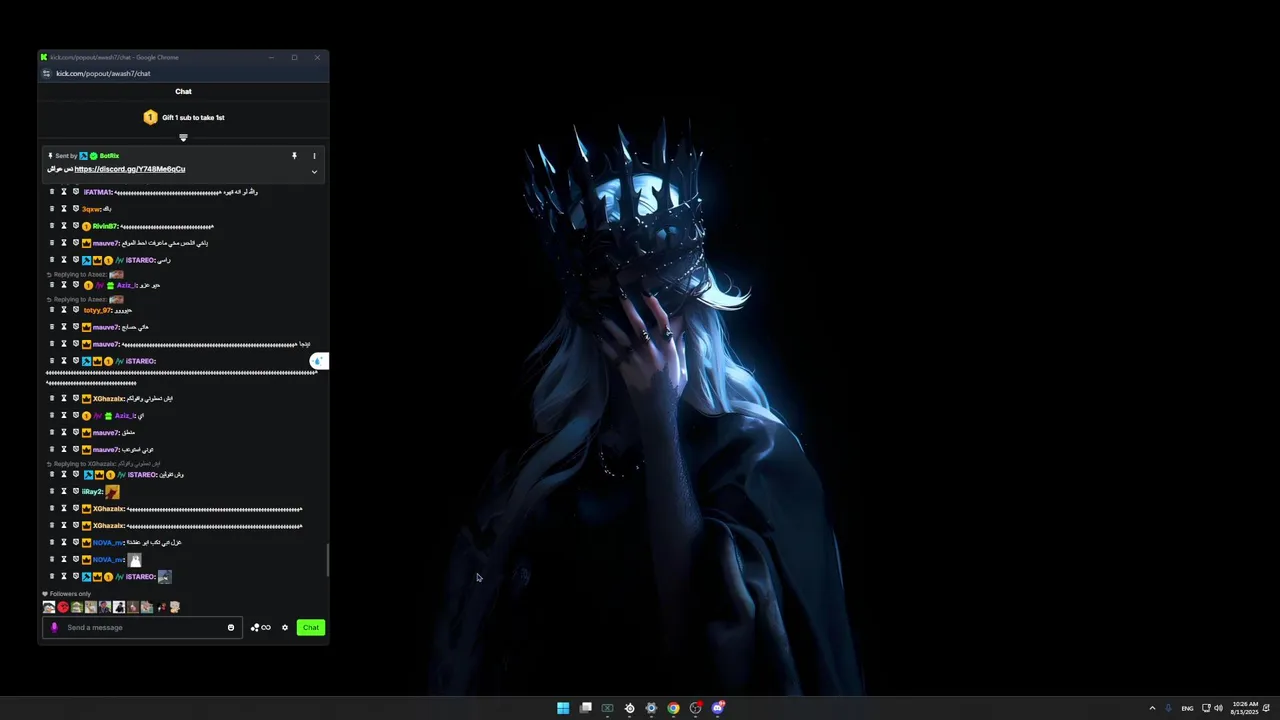
Task: Send message with green Chat button
Action: [x=311, y=628]
